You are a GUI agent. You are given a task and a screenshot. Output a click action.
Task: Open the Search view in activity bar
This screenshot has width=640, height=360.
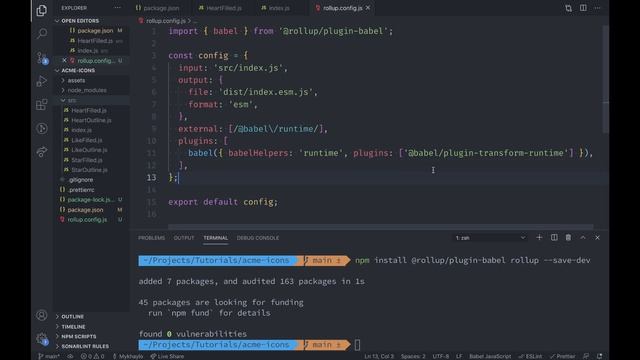42,34
